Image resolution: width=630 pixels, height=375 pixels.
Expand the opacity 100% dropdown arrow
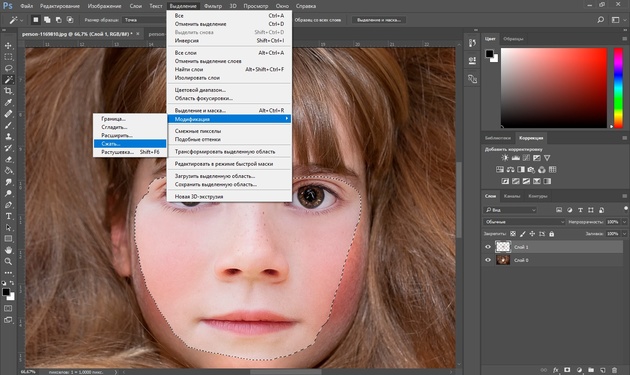tap(624, 222)
